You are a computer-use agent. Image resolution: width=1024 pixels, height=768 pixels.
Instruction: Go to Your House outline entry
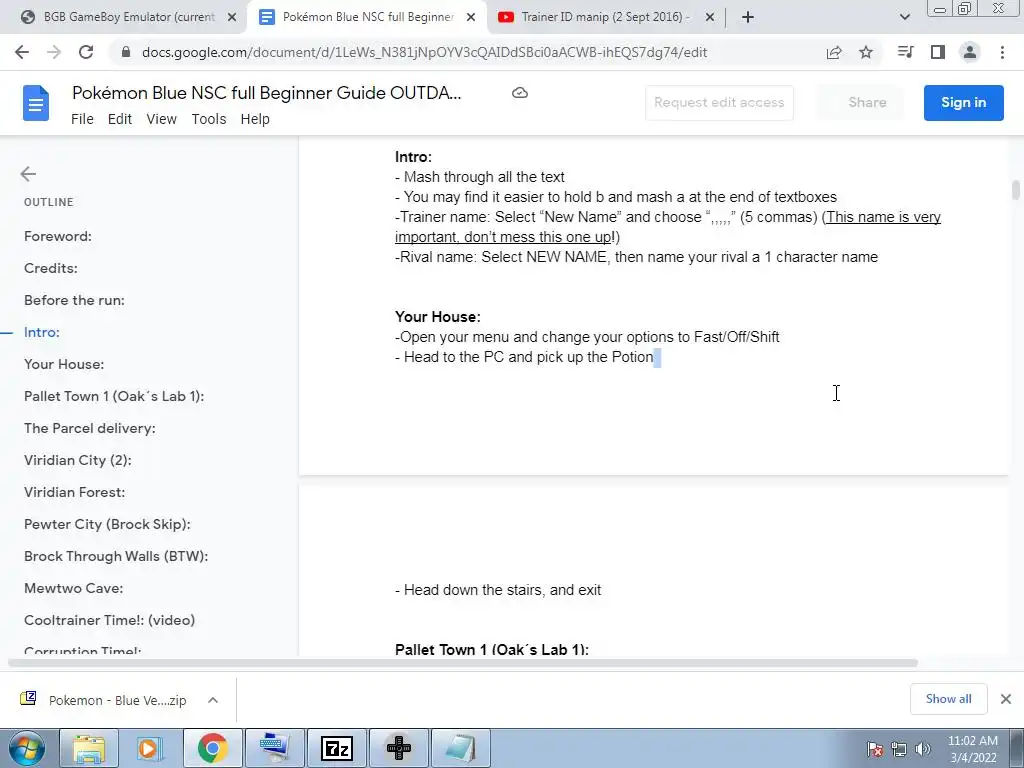64,364
